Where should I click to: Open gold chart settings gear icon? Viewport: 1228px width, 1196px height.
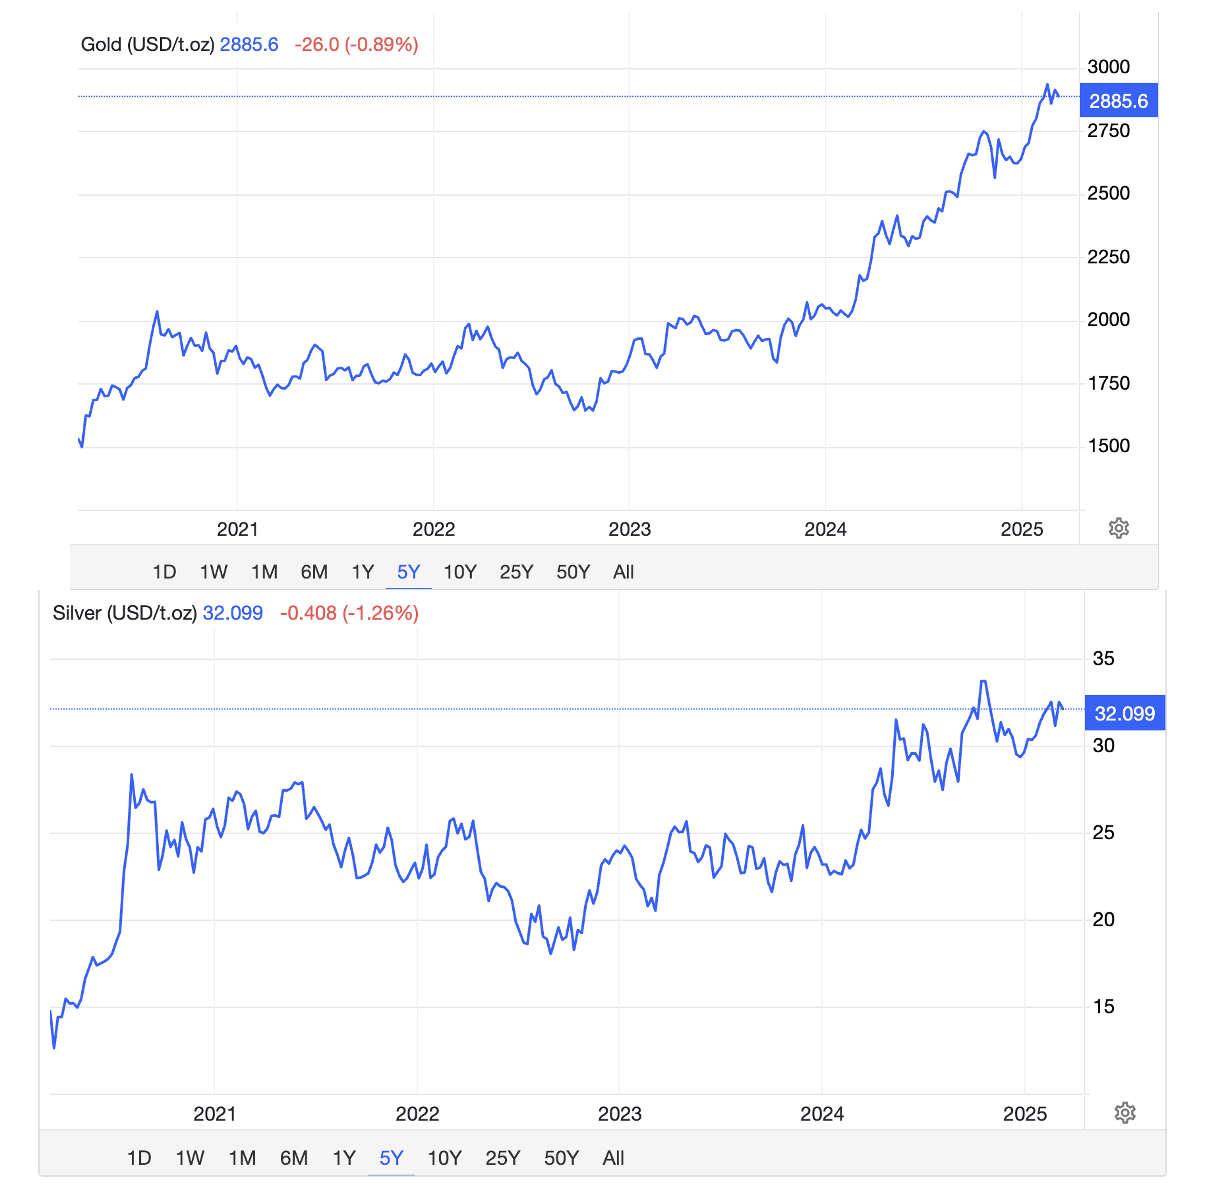point(1119,528)
